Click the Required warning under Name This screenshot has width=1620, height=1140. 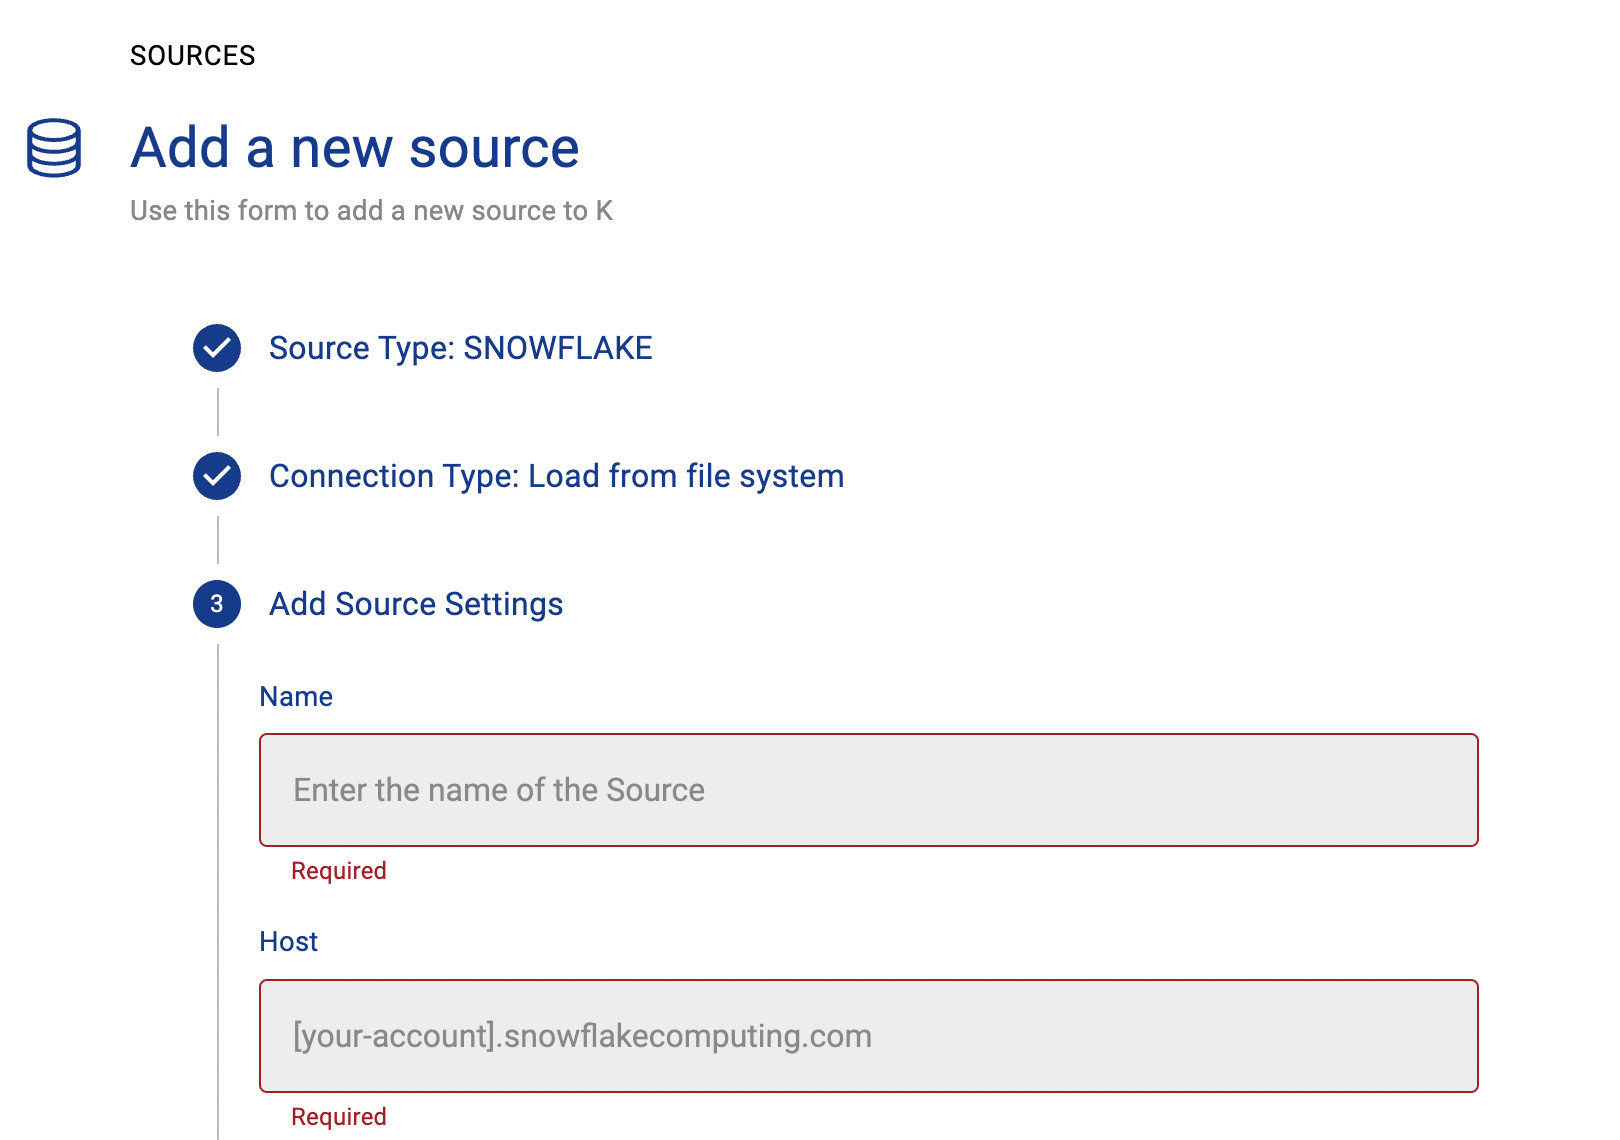pyautogui.click(x=338, y=870)
